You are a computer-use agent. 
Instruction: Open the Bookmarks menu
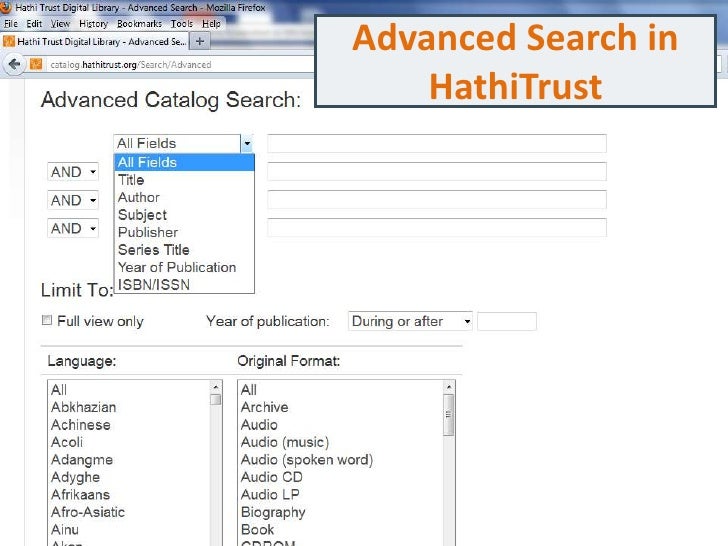pyautogui.click(x=139, y=24)
